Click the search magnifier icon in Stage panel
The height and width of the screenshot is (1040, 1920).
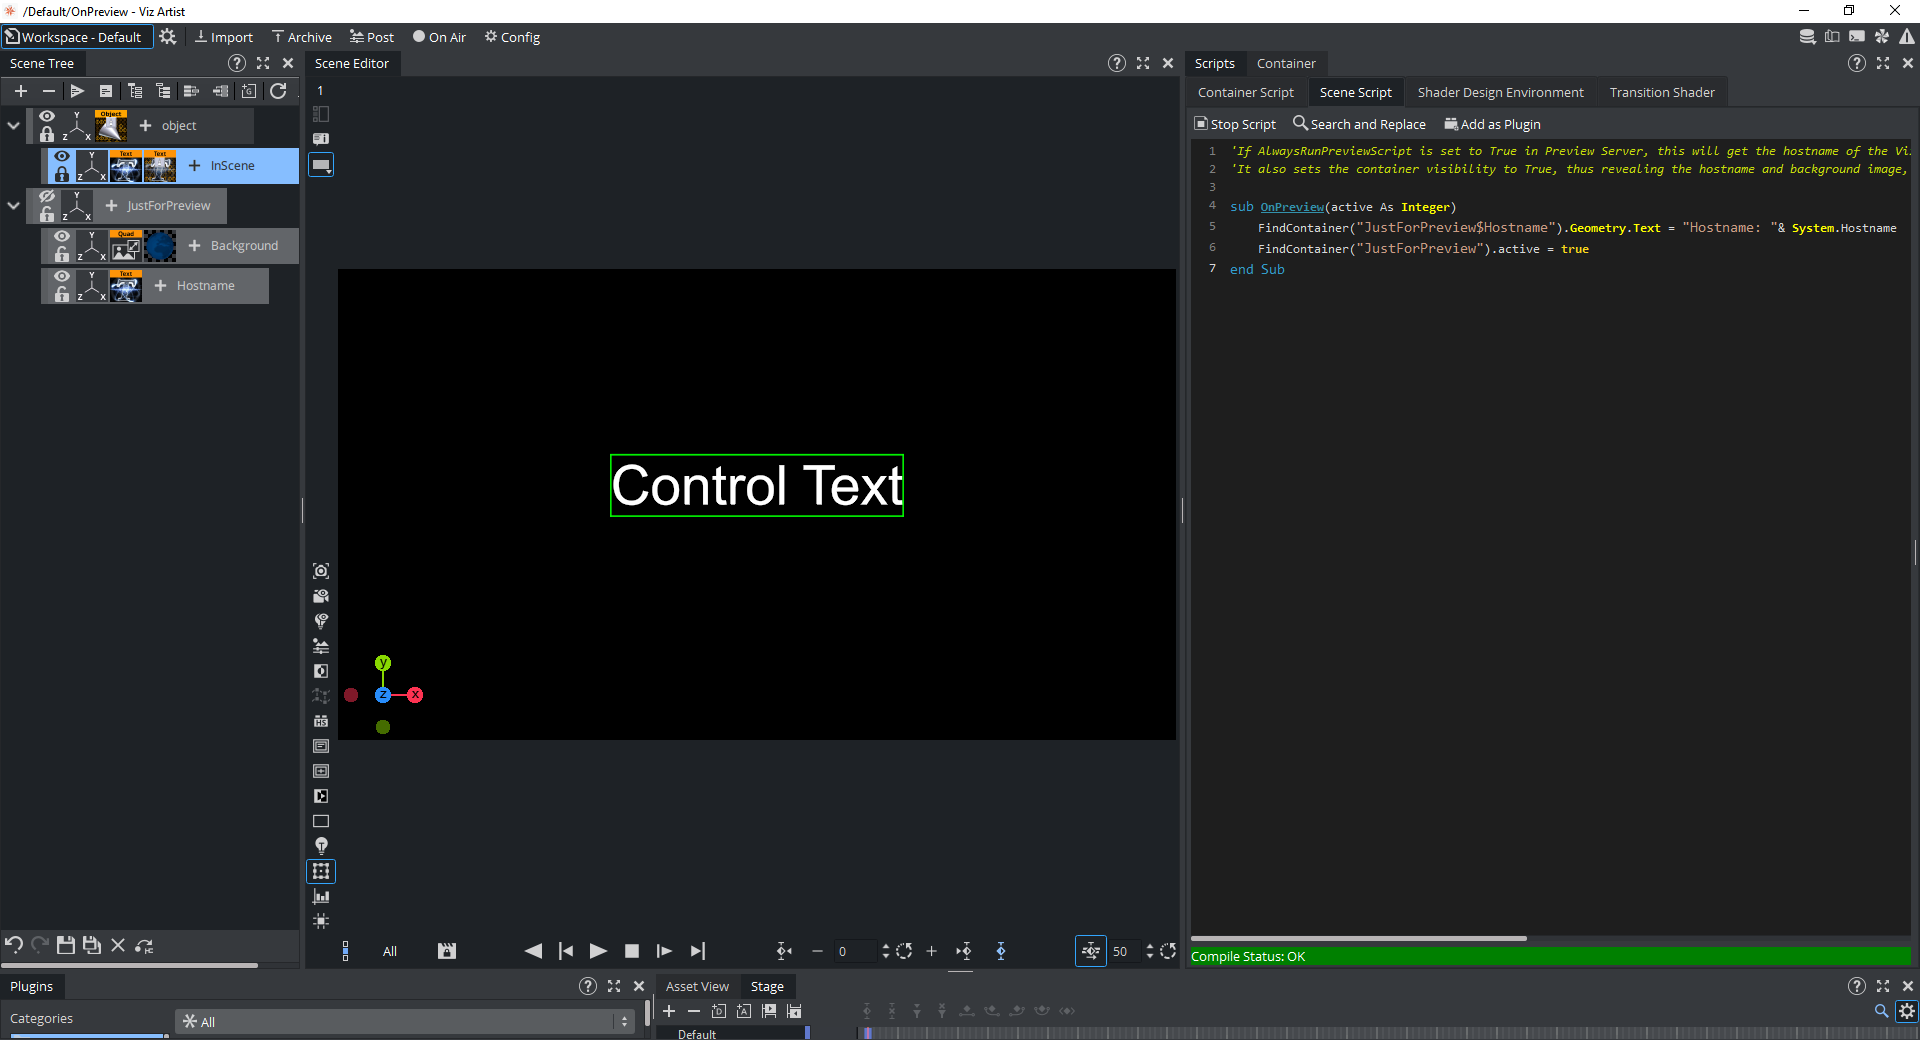point(1881,1011)
